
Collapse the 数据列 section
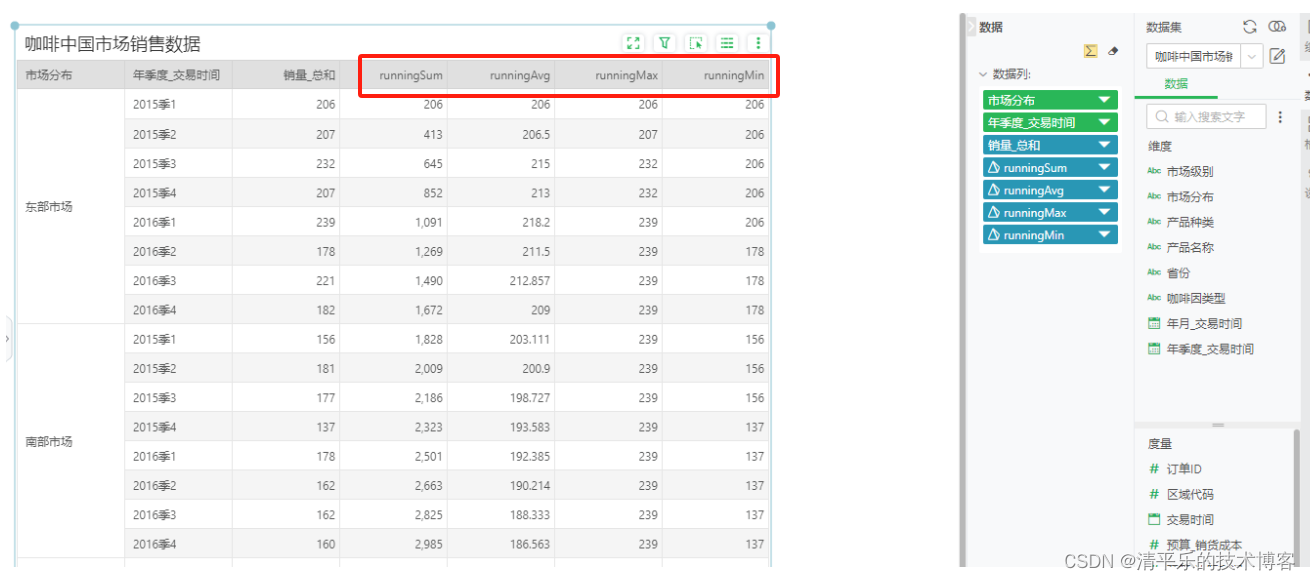(x=983, y=74)
